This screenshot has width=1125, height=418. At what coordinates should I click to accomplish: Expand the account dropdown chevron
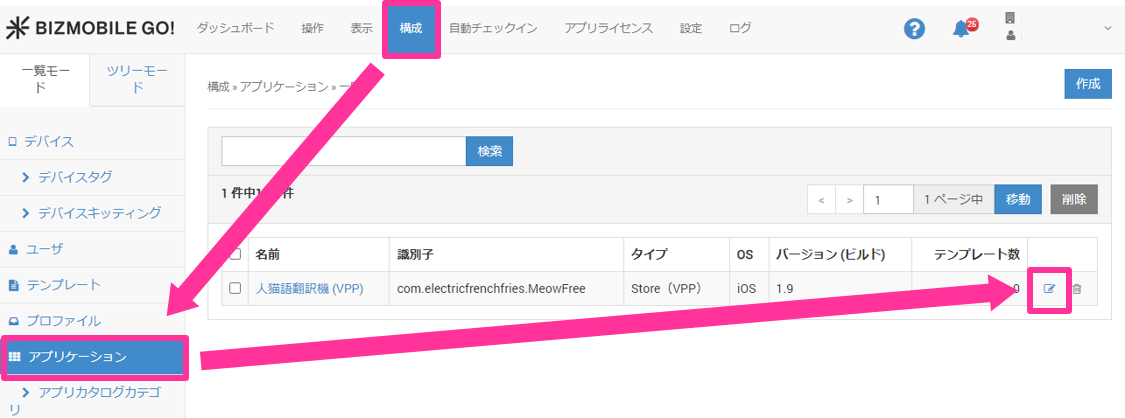click(1107, 28)
